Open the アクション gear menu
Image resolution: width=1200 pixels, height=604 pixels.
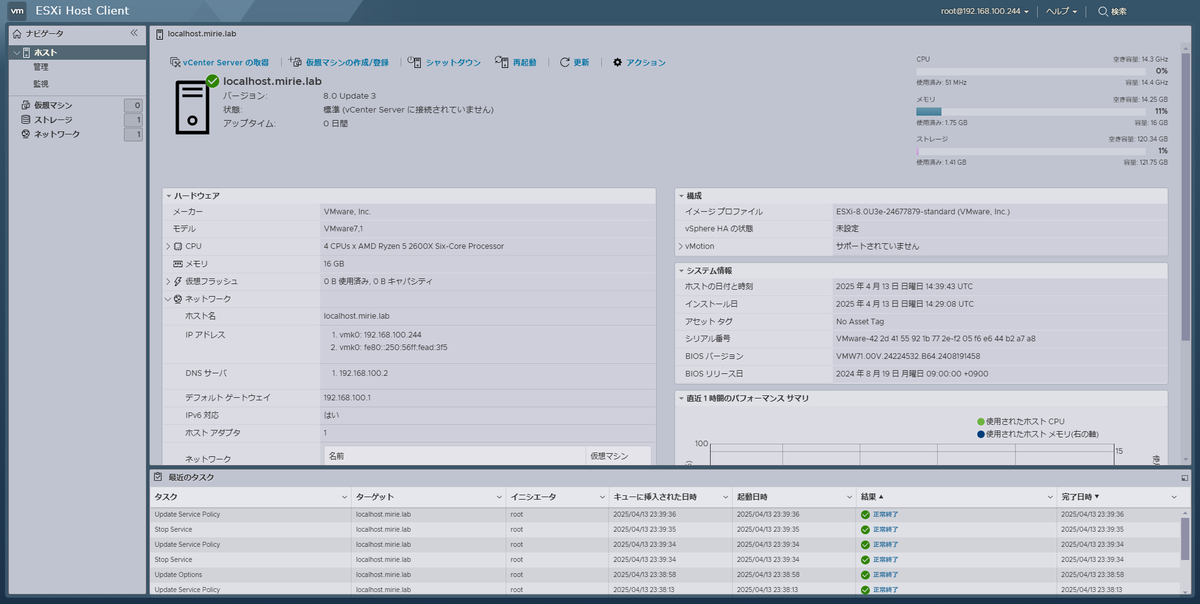[639, 62]
